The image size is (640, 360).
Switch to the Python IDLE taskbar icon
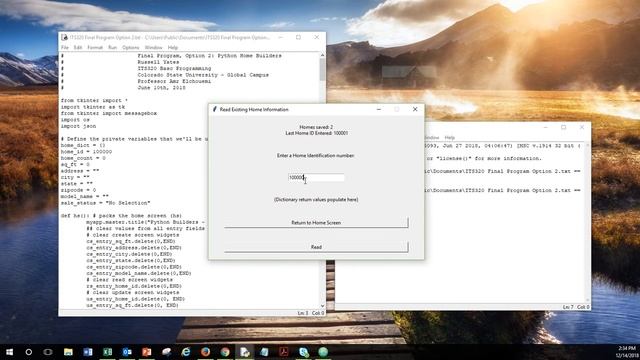tap(244, 351)
